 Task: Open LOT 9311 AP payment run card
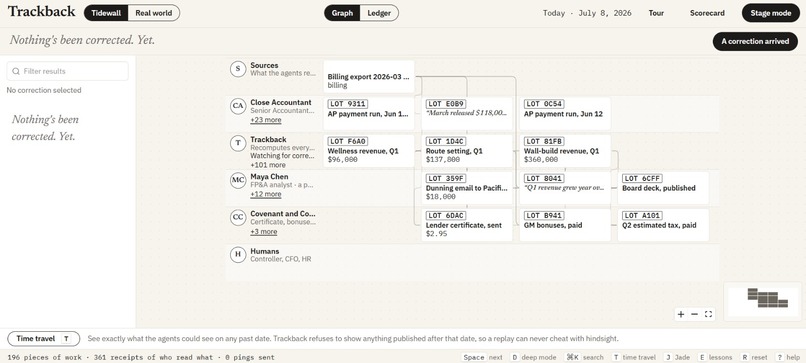coord(369,114)
